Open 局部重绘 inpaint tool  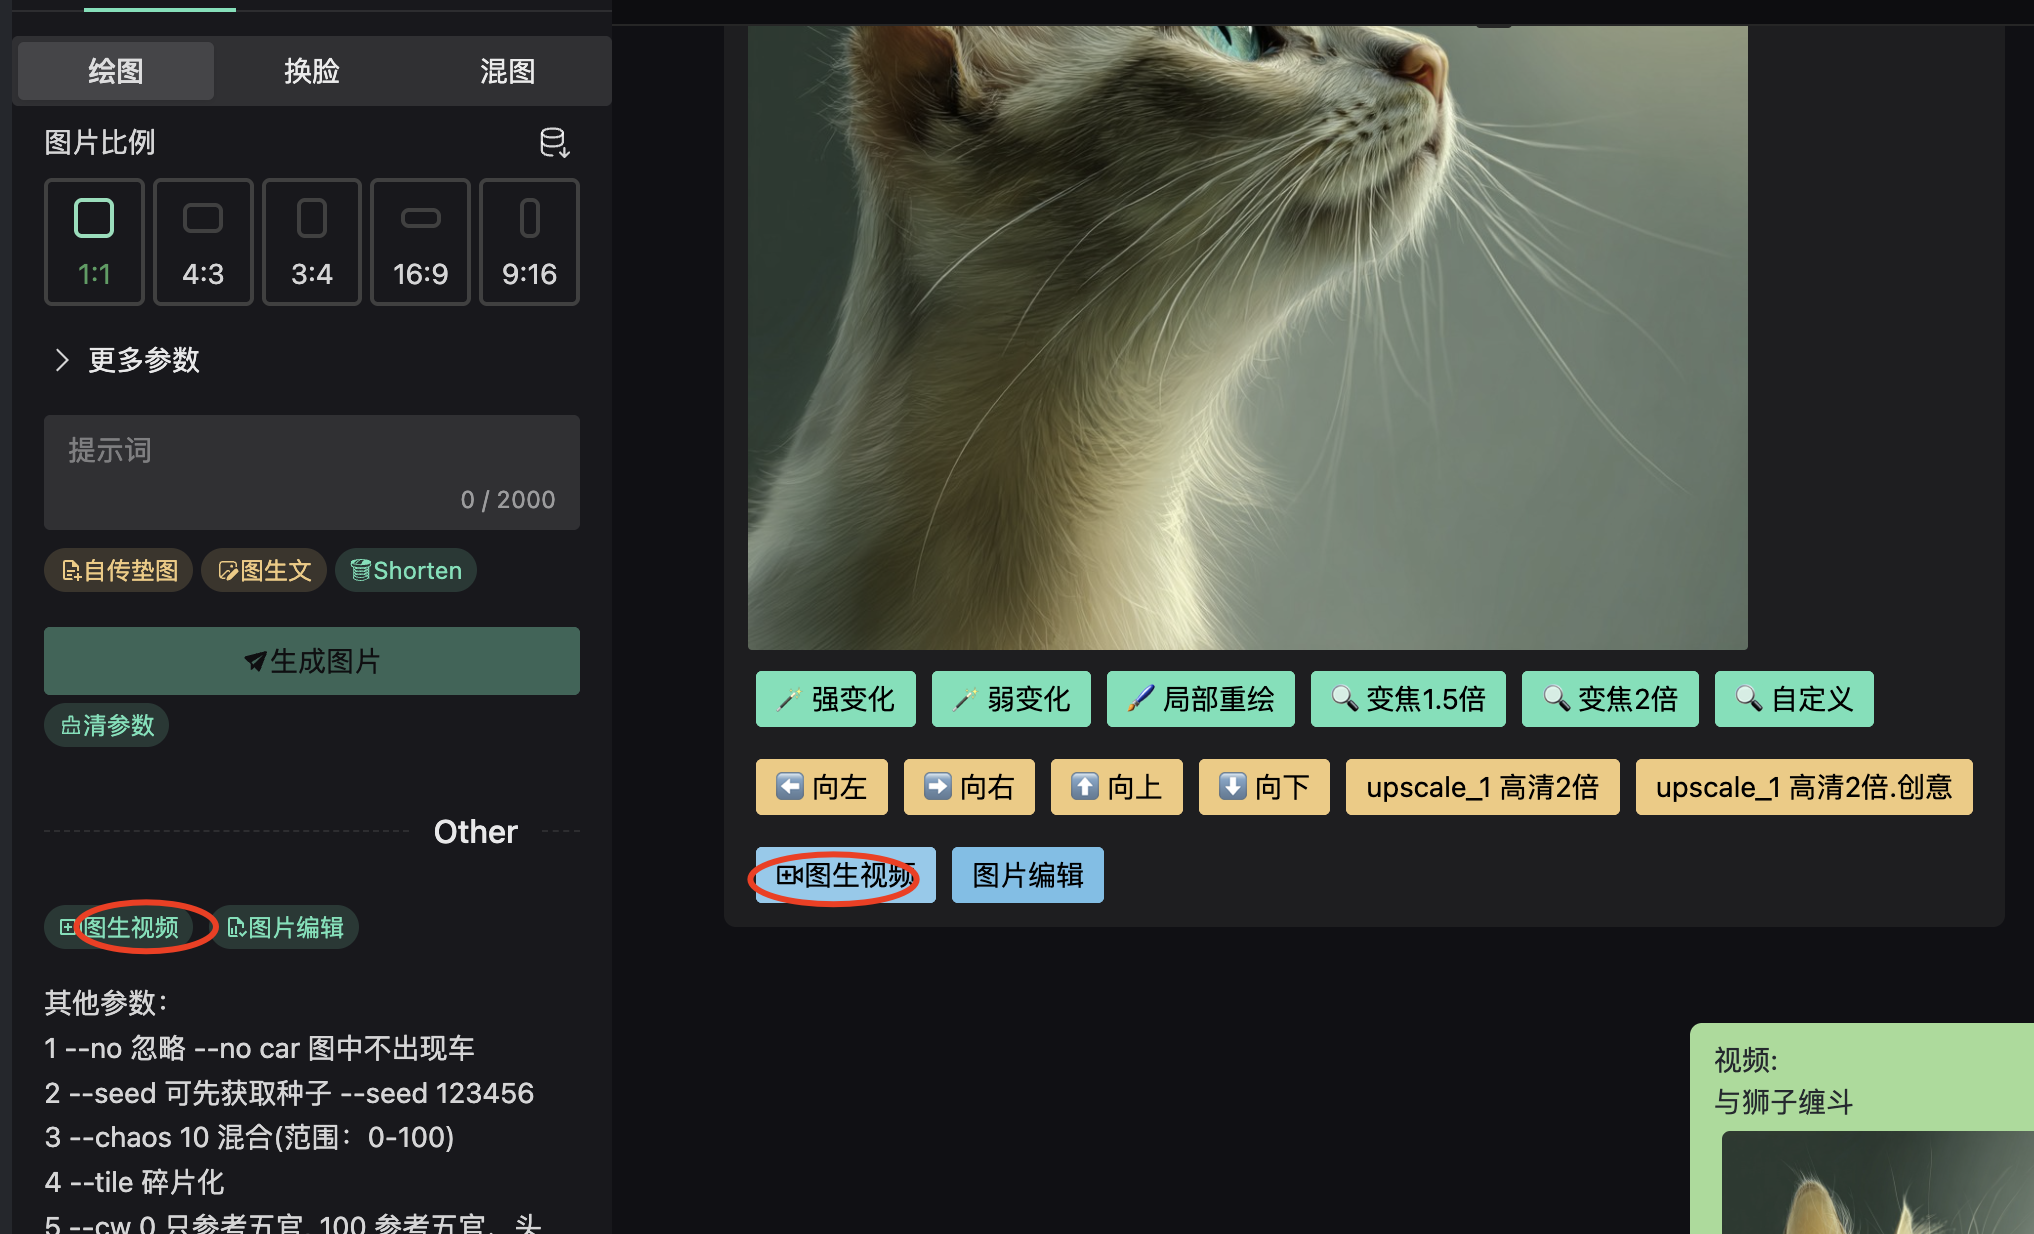(x=1200, y=699)
